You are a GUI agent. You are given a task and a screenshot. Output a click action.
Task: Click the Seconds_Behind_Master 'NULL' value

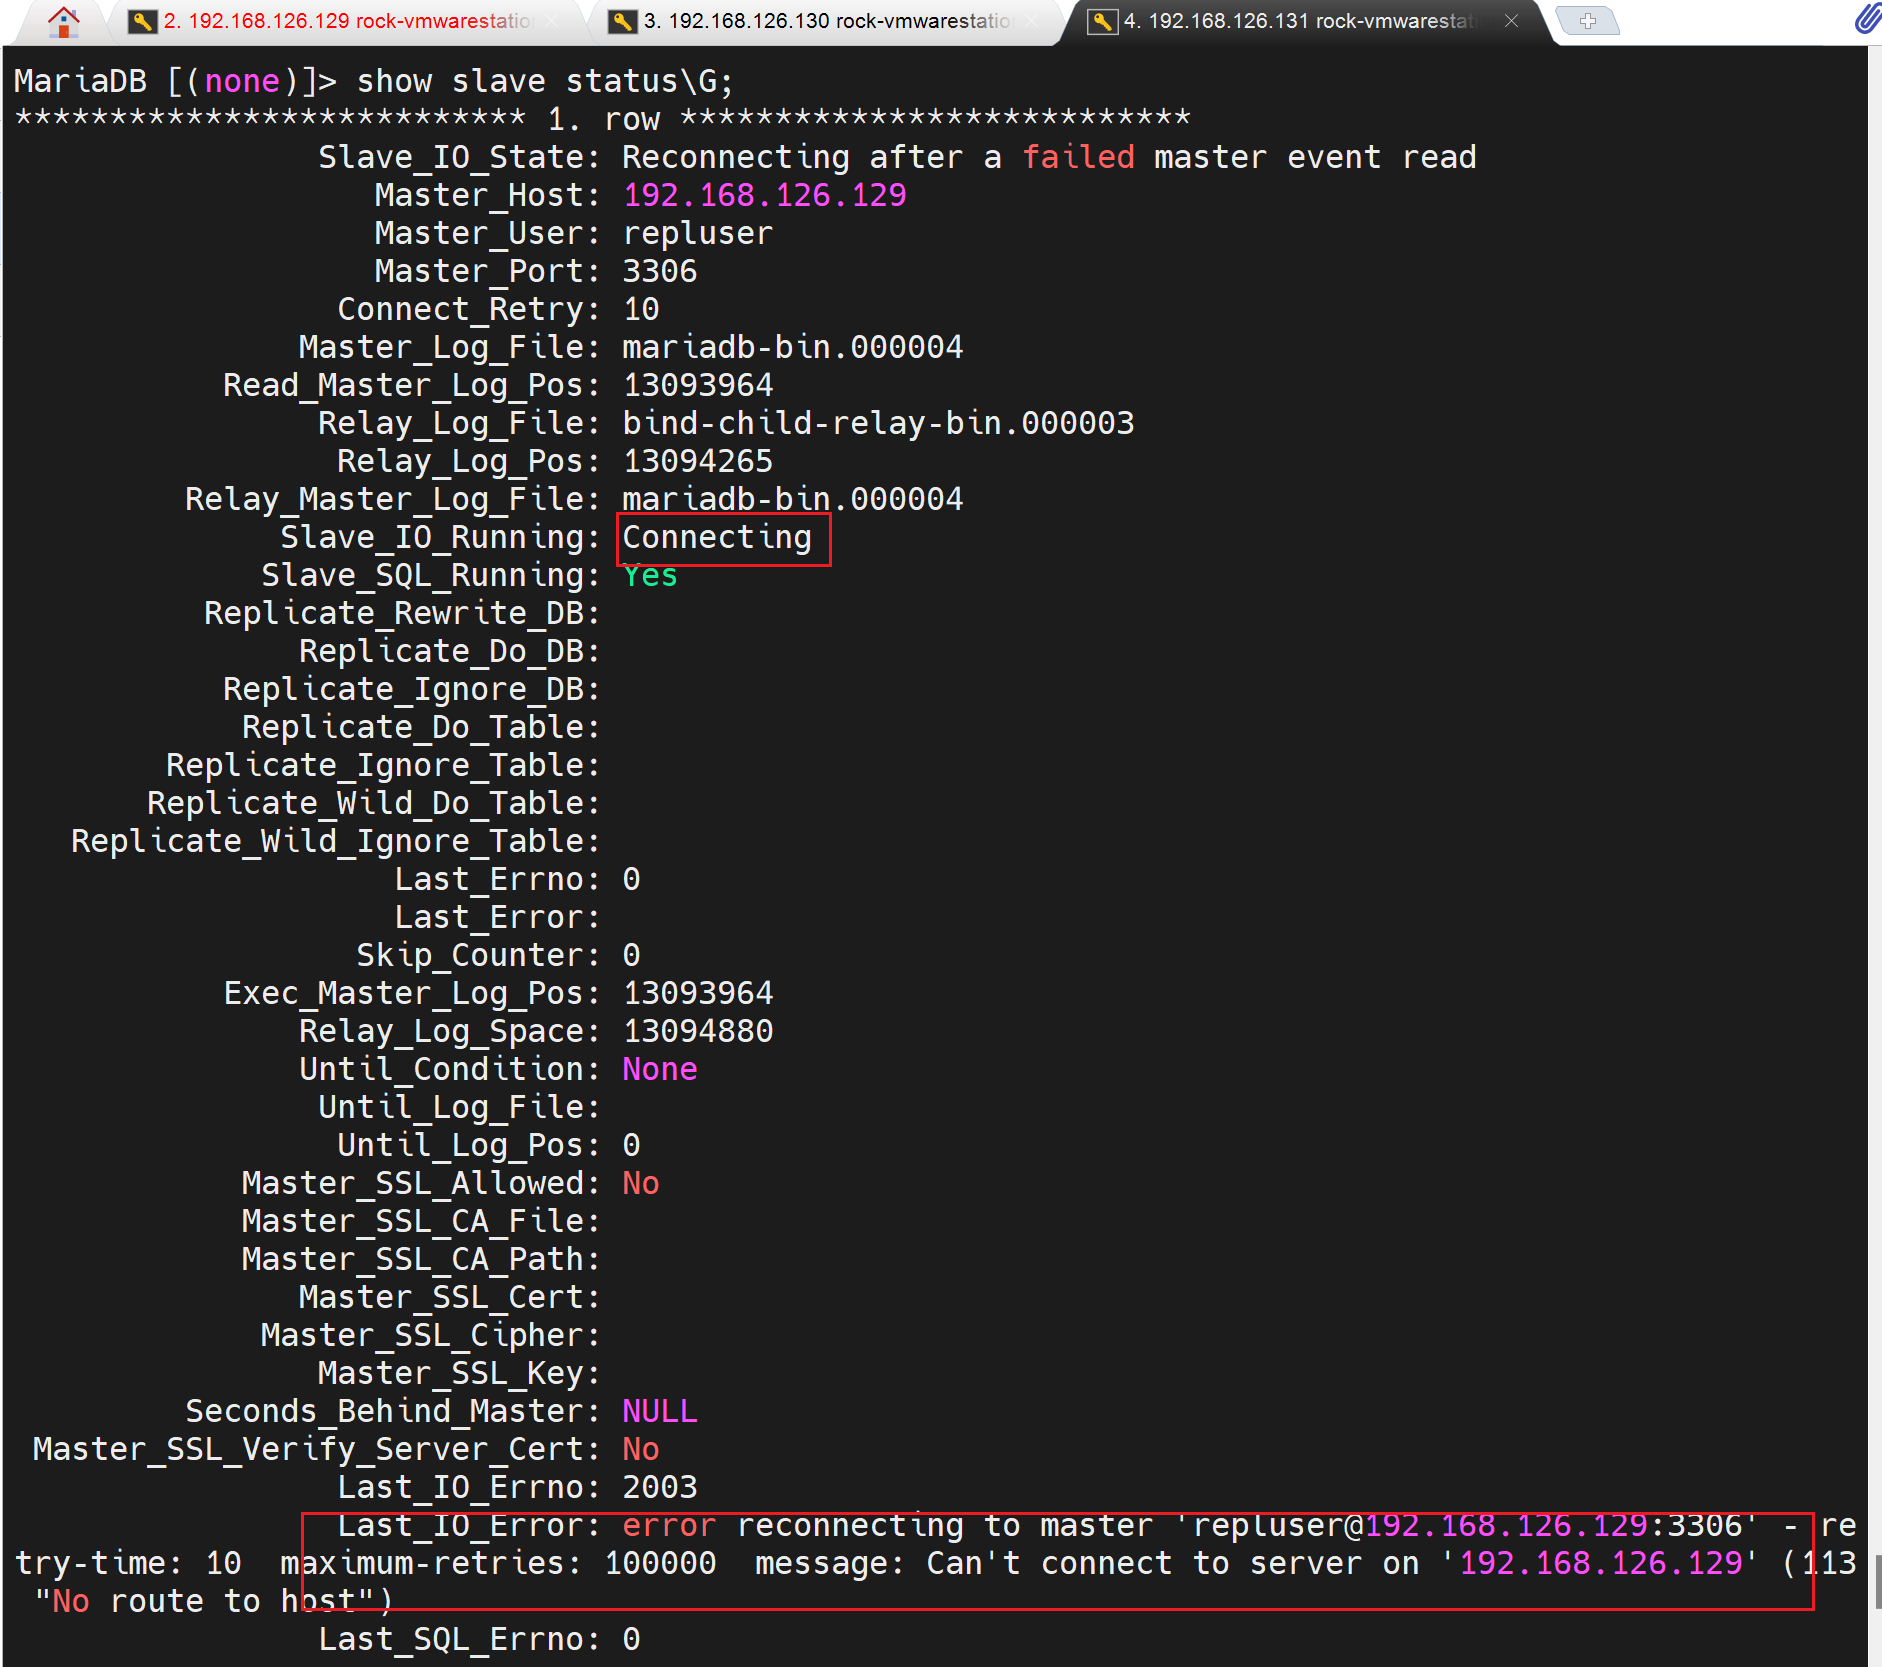(x=659, y=1411)
